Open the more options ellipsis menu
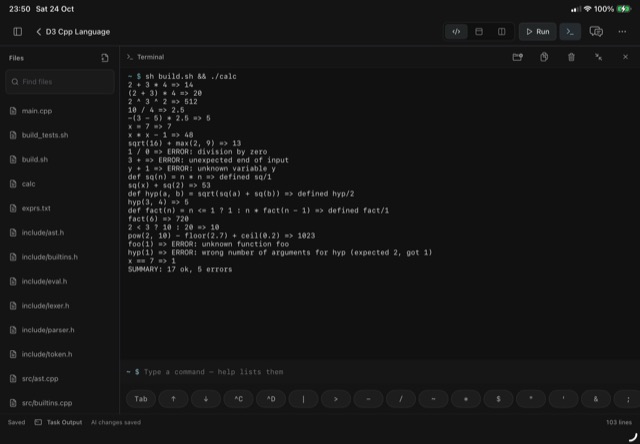 click(622, 31)
